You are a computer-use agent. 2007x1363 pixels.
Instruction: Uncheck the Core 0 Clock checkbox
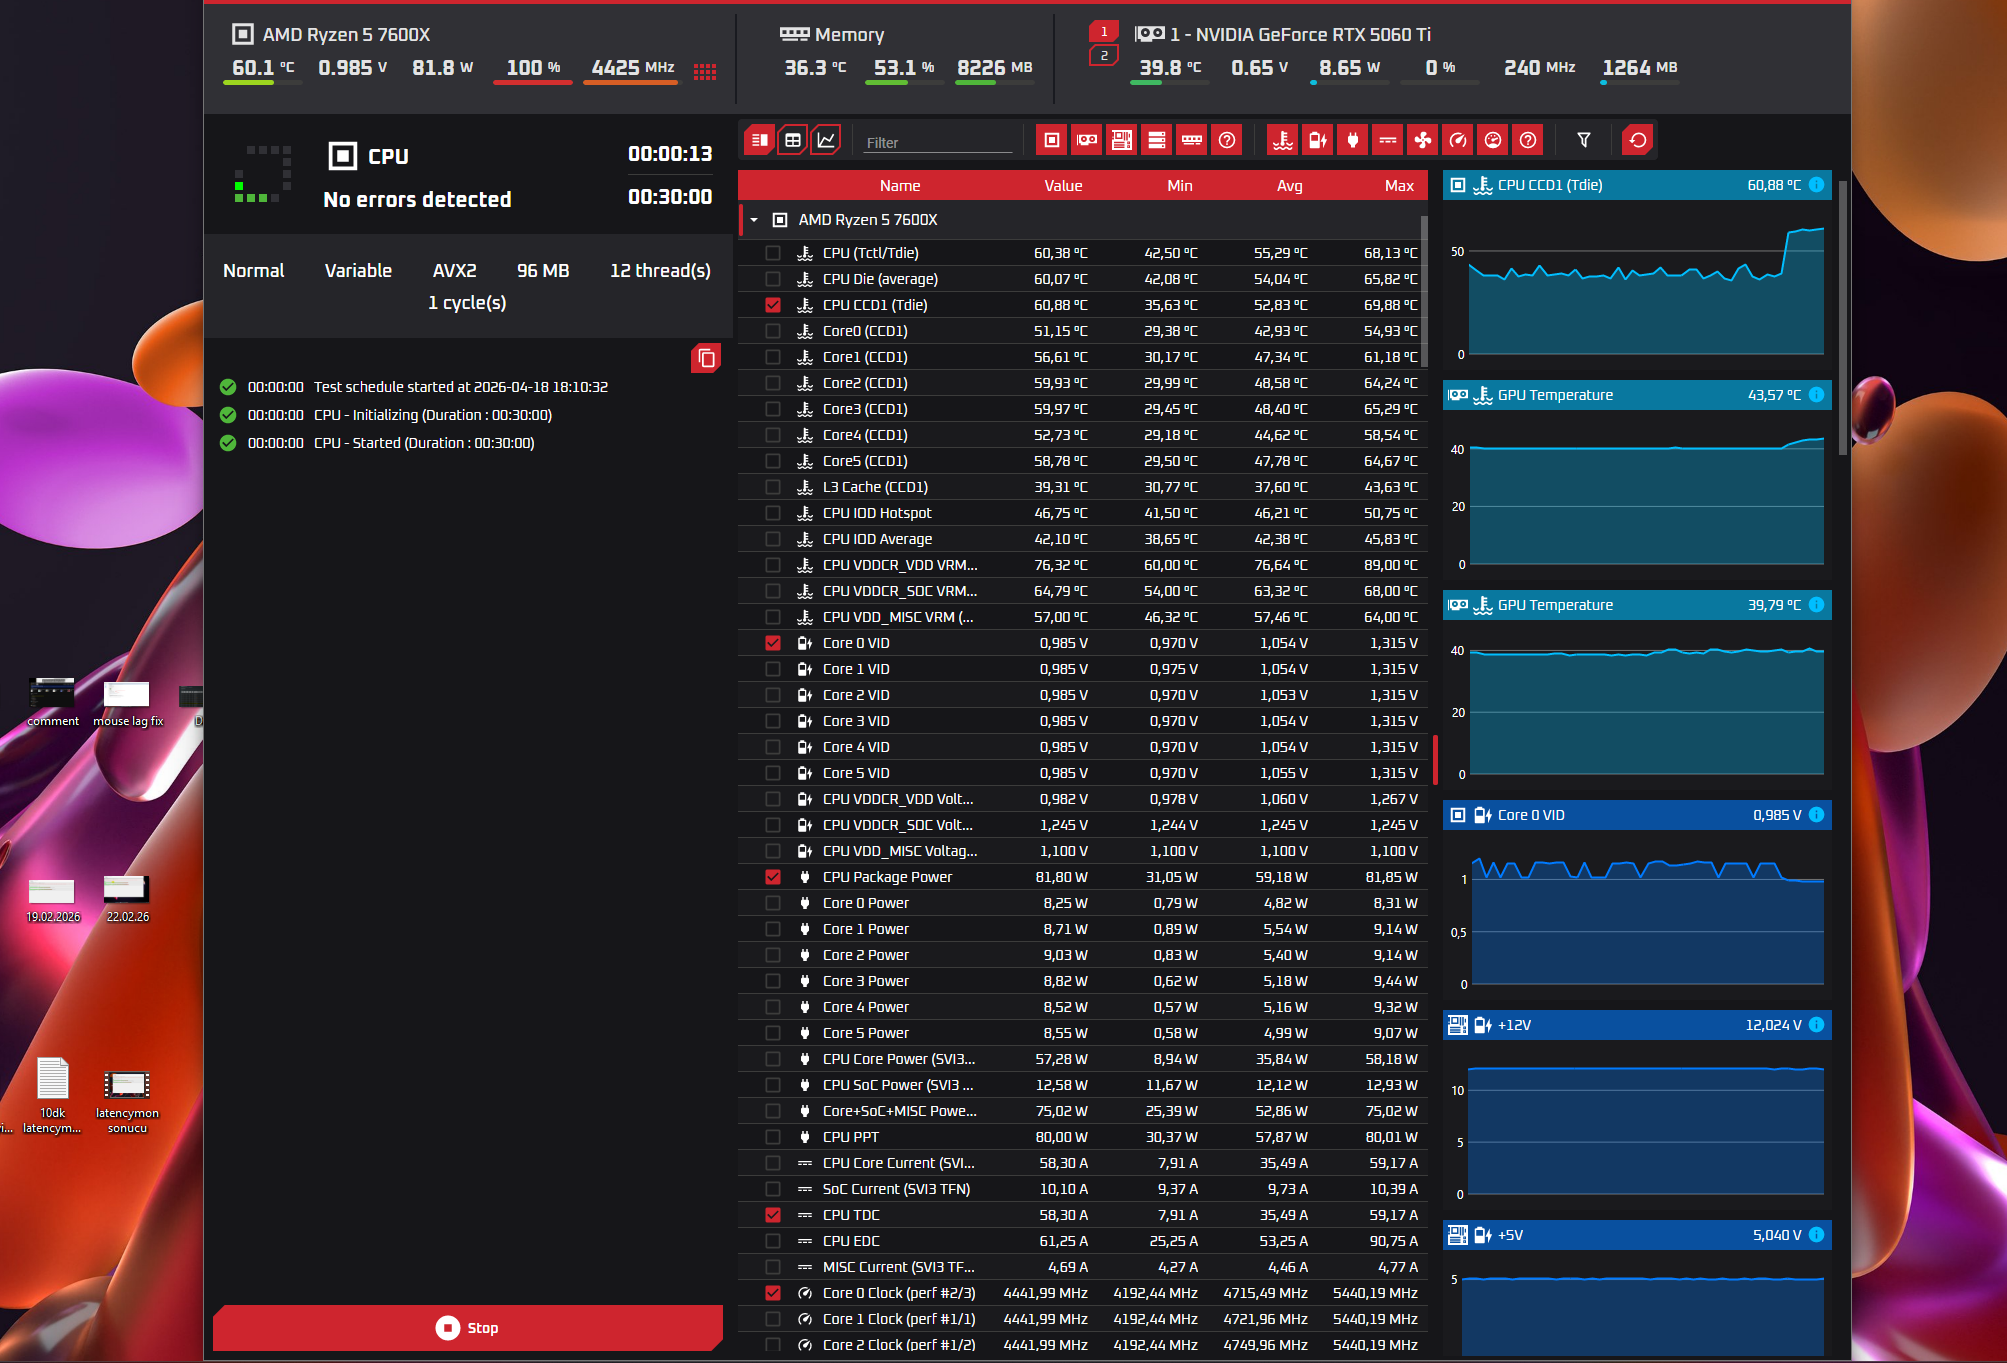coord(773,1293)
